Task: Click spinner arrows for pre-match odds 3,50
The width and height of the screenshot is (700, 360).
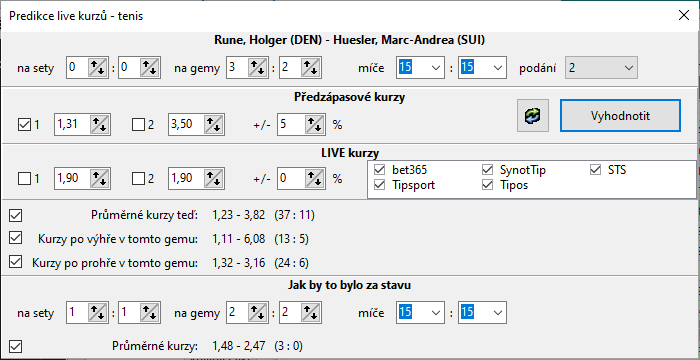Action: [x=213, y=124]
